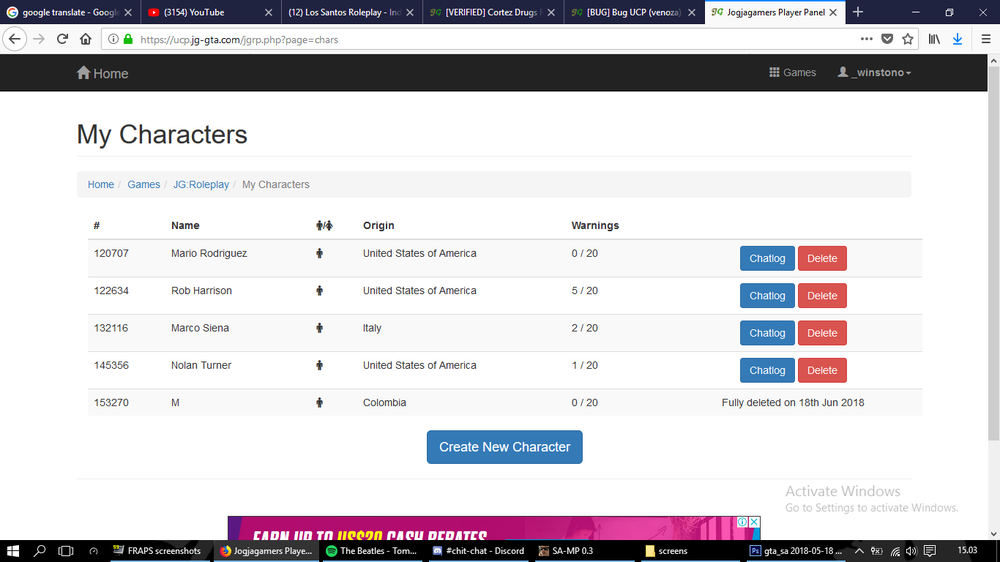Image resolution: width=1000 pixels, height=562 pixels.
Task: Click the browser Forward arrow
Action: [x=39, y=40]
